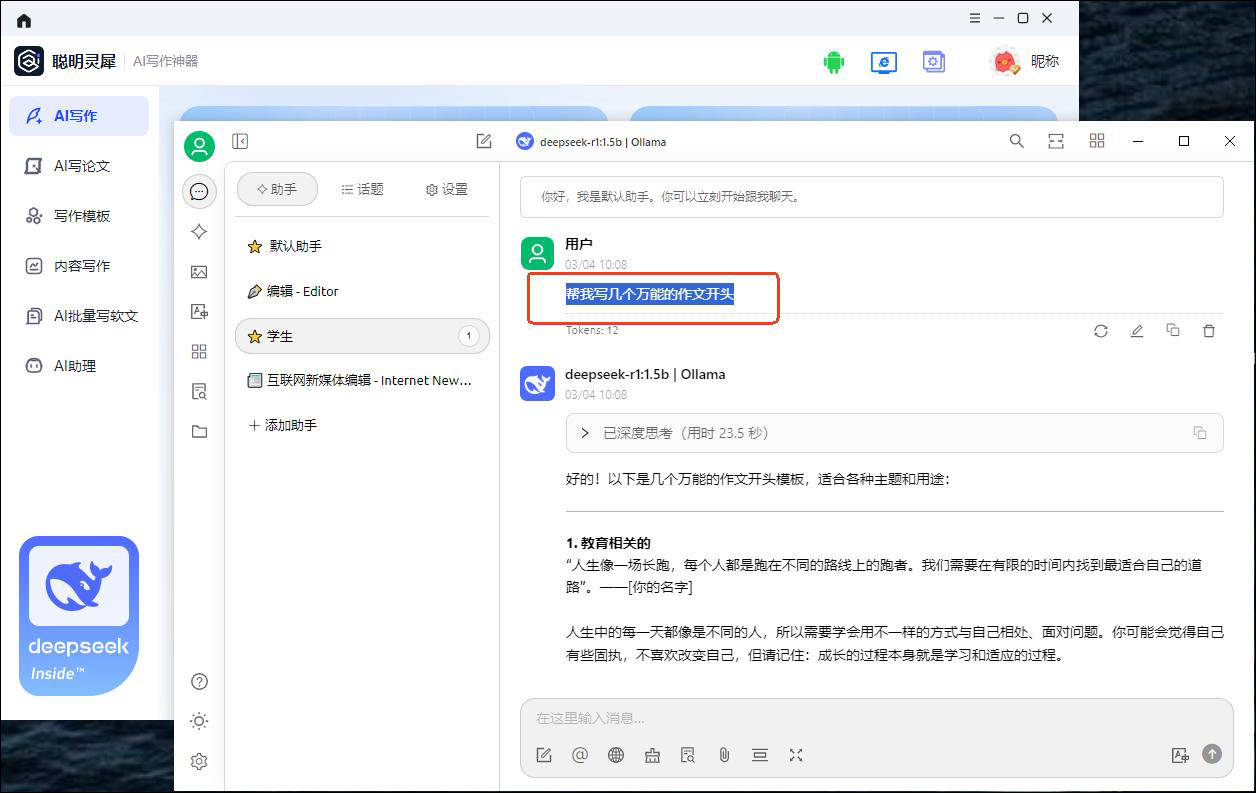Open 写作模板 in 聪明灵犀 window
The width and height of the screenshot is (1256, 793).
[x=79, y=216]
